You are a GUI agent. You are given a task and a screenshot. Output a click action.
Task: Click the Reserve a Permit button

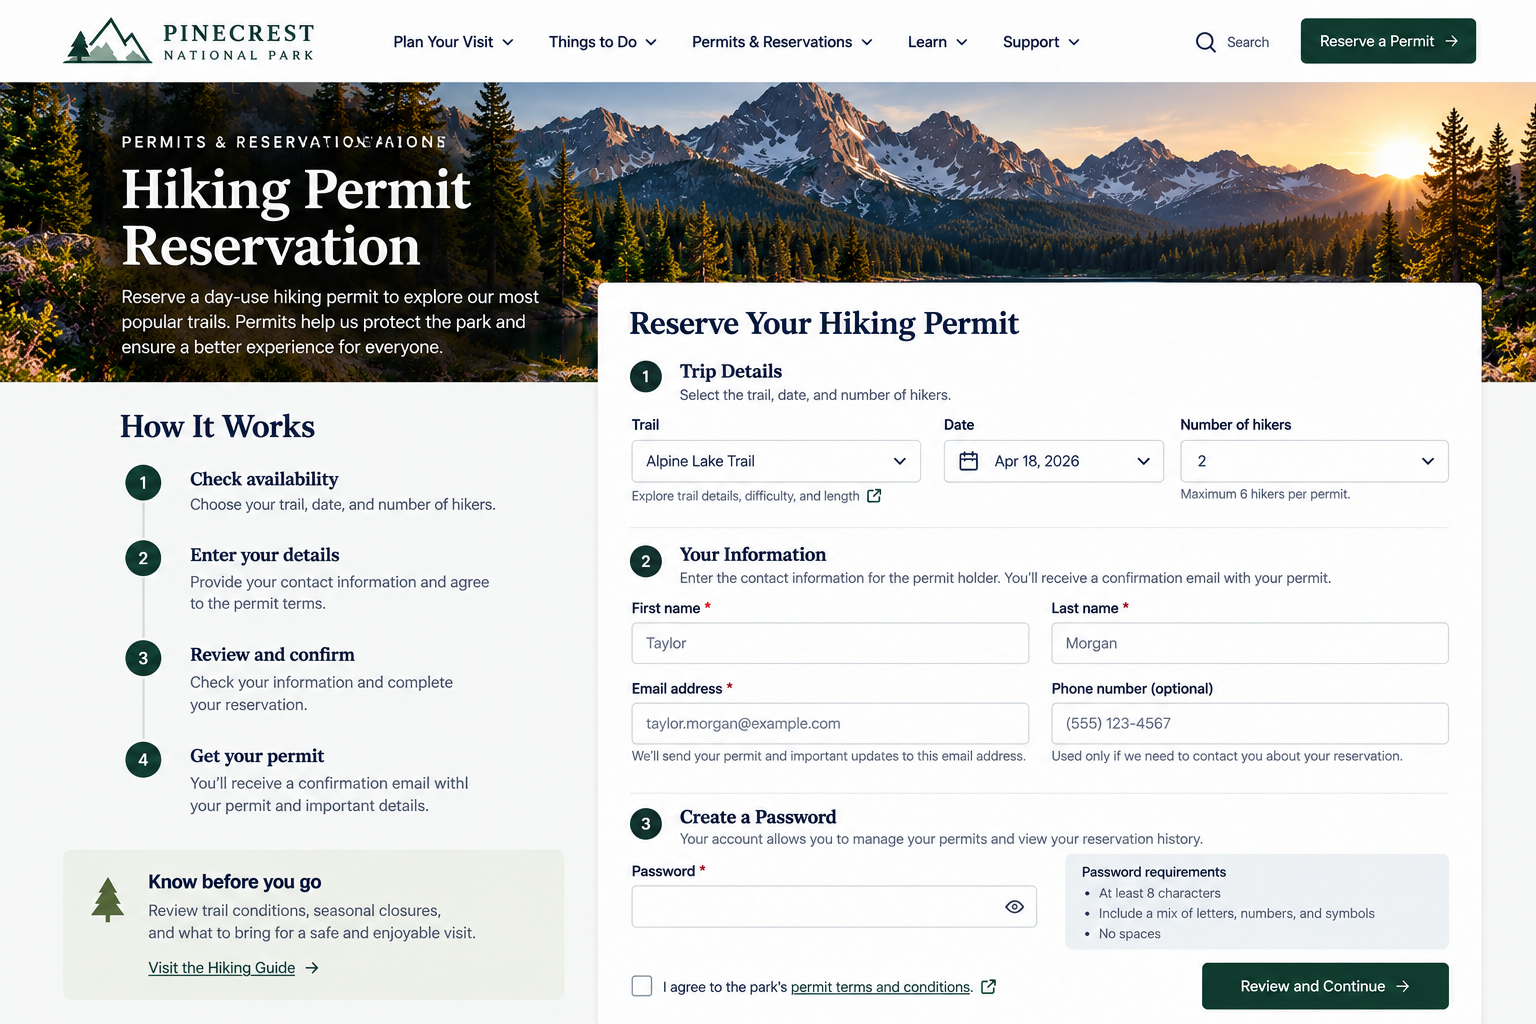point(1388,41)
